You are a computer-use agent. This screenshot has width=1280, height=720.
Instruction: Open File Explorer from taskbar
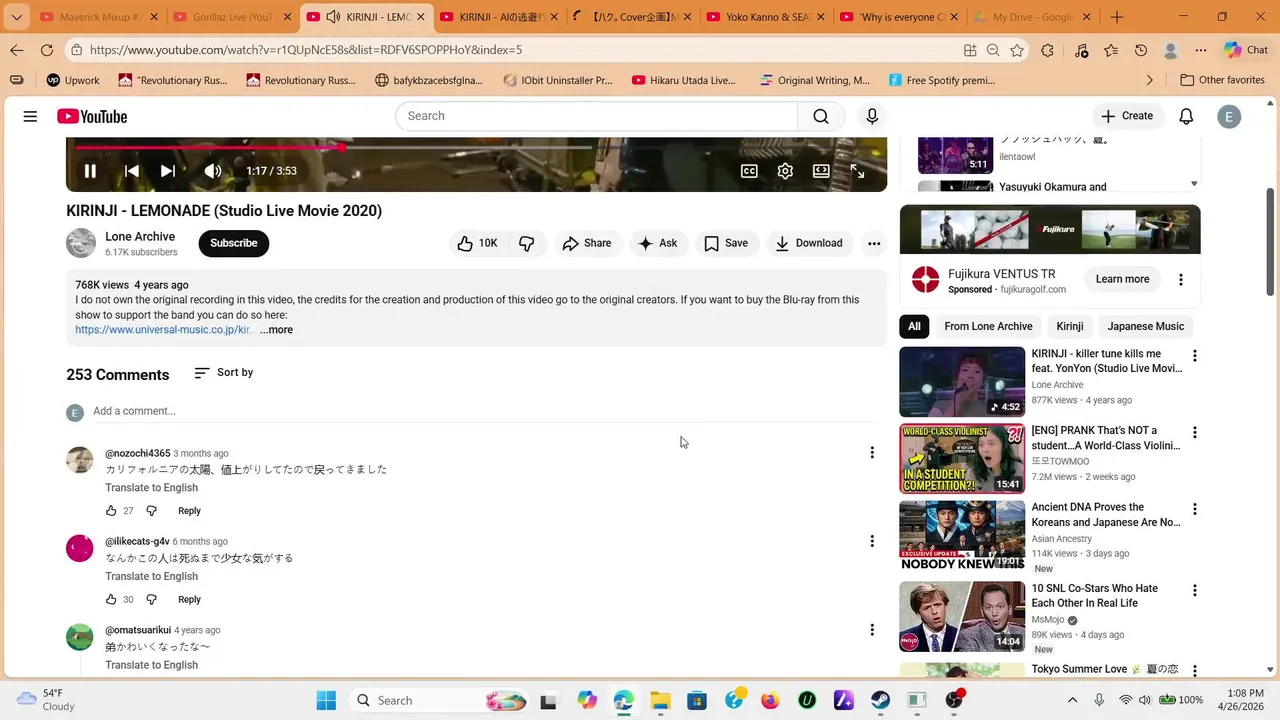tap(660, 700)
